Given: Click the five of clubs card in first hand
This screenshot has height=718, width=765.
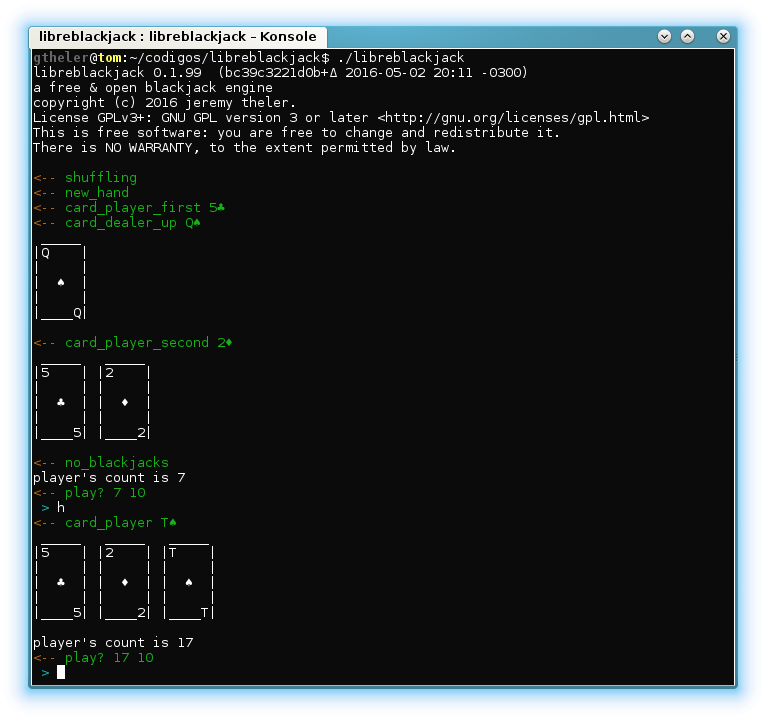Looking at the screenshot, I should 61,401.
